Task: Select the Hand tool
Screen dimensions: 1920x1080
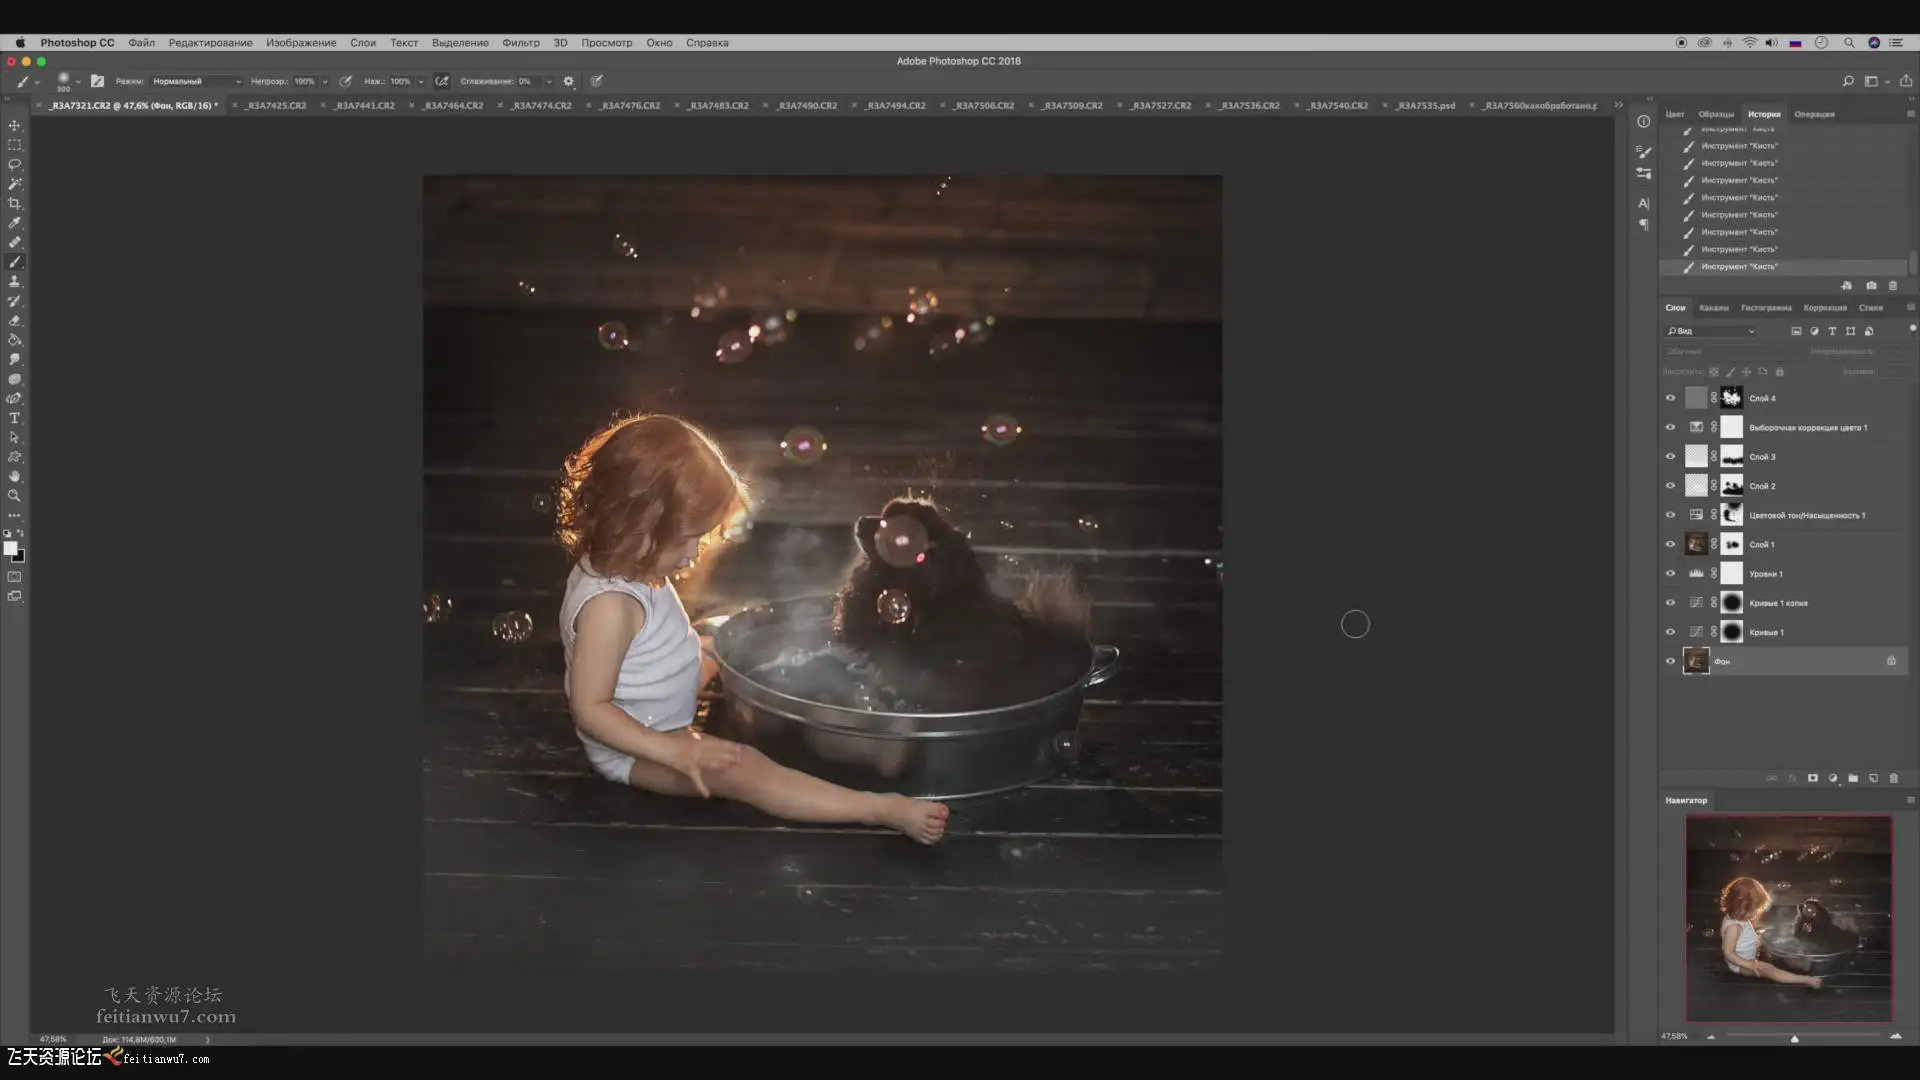Action: tap(14, 476)
